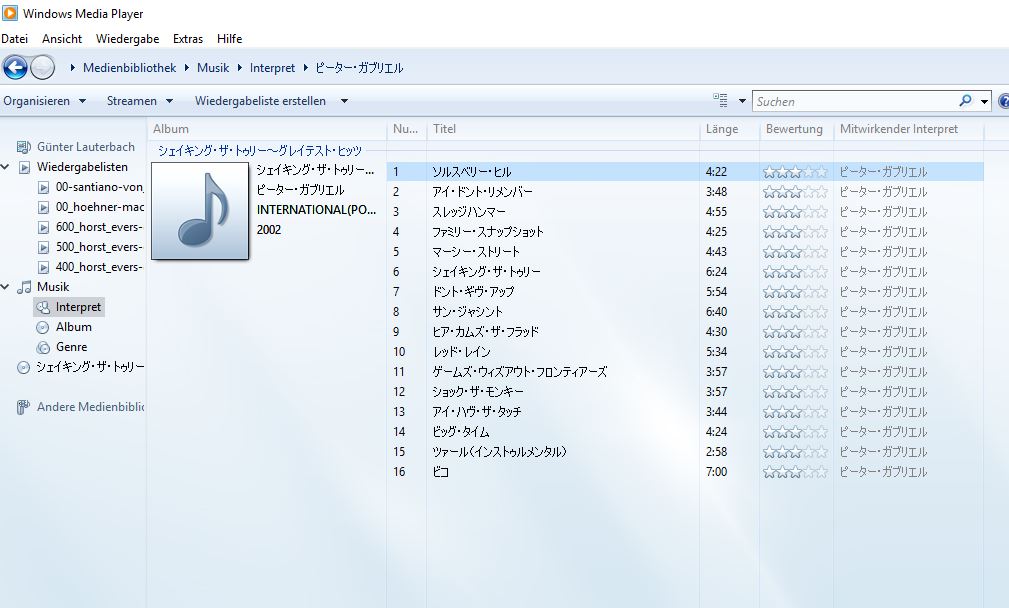Sort by the Album column header

click(x=267, y=129)
